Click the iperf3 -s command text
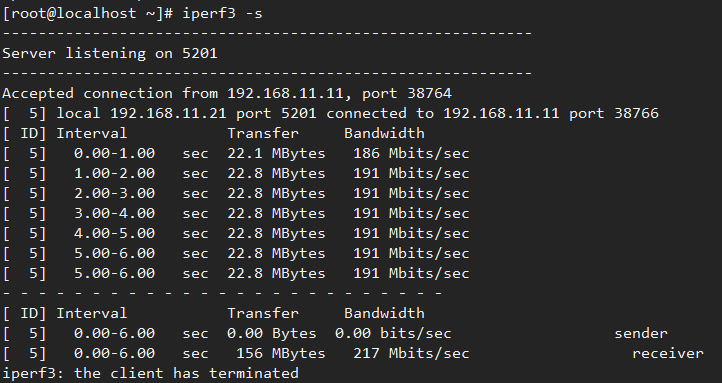The height and width of the screenshot is (383, 722). pos(222,13)
